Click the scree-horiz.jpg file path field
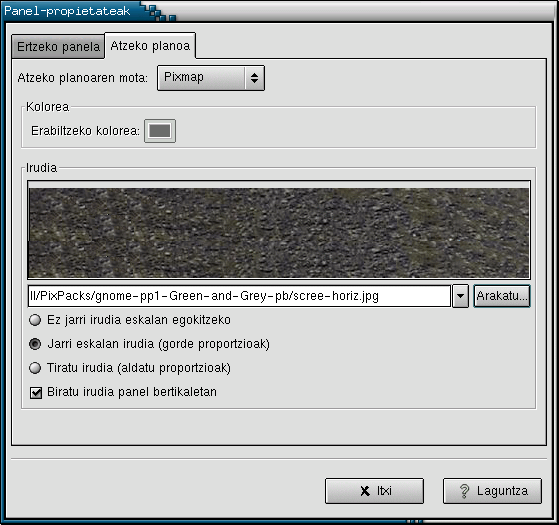The width and height of the screenshot is (559, 525). [239, 296]
